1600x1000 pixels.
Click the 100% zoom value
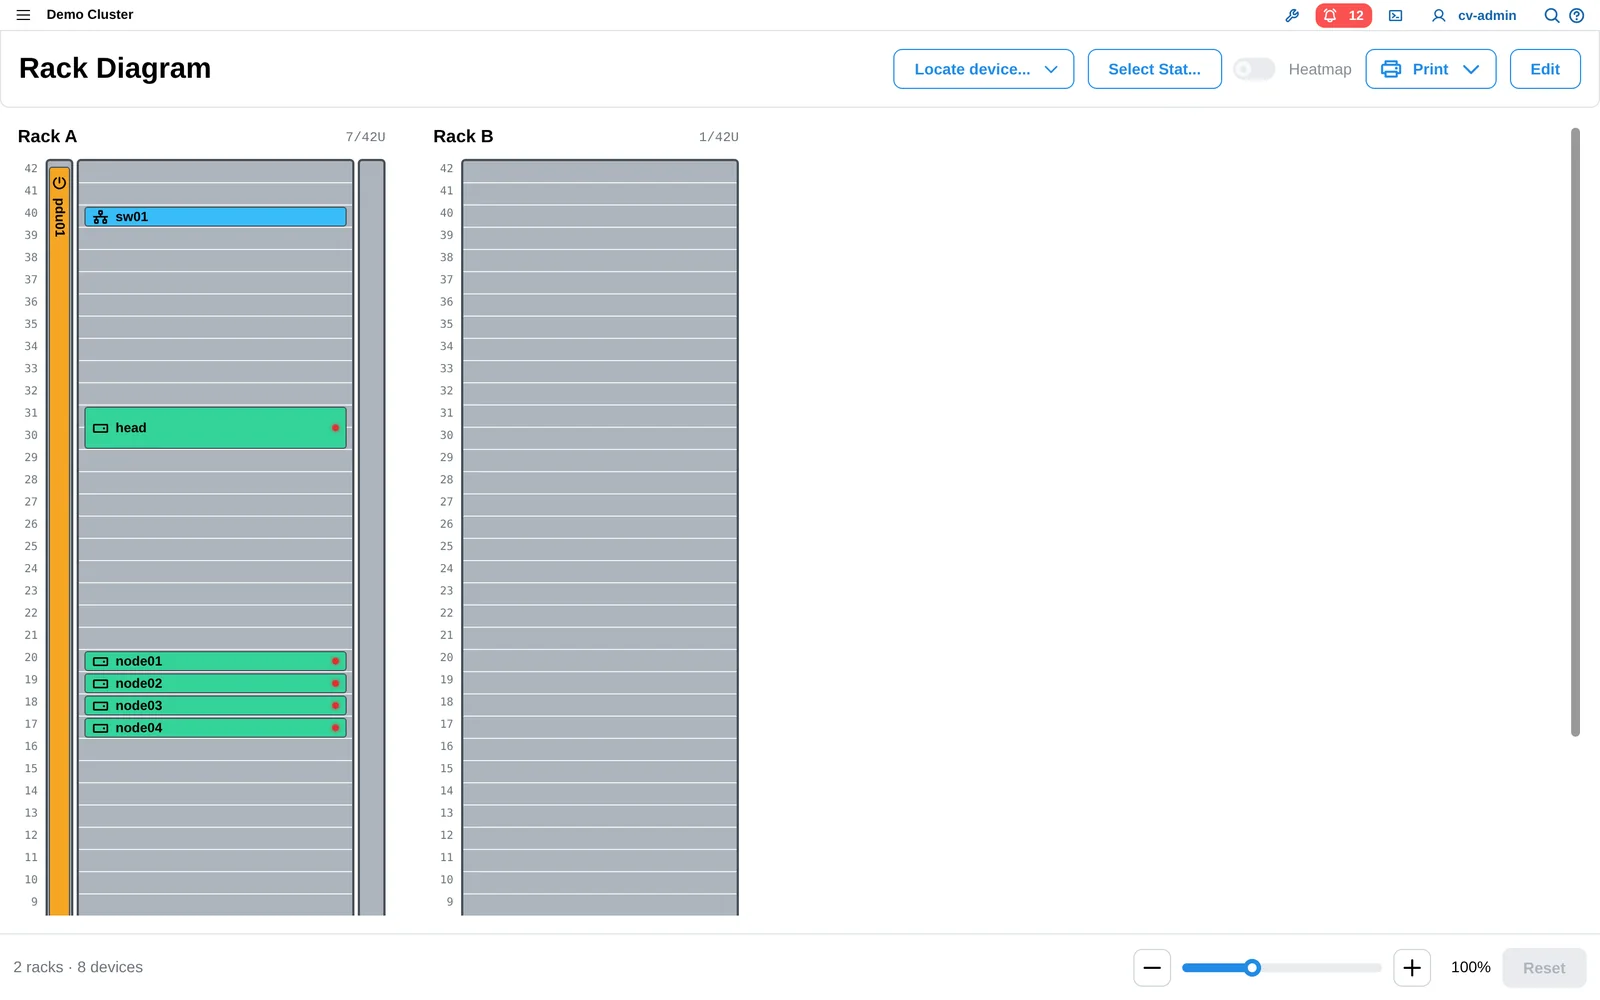coord(1470,967)
